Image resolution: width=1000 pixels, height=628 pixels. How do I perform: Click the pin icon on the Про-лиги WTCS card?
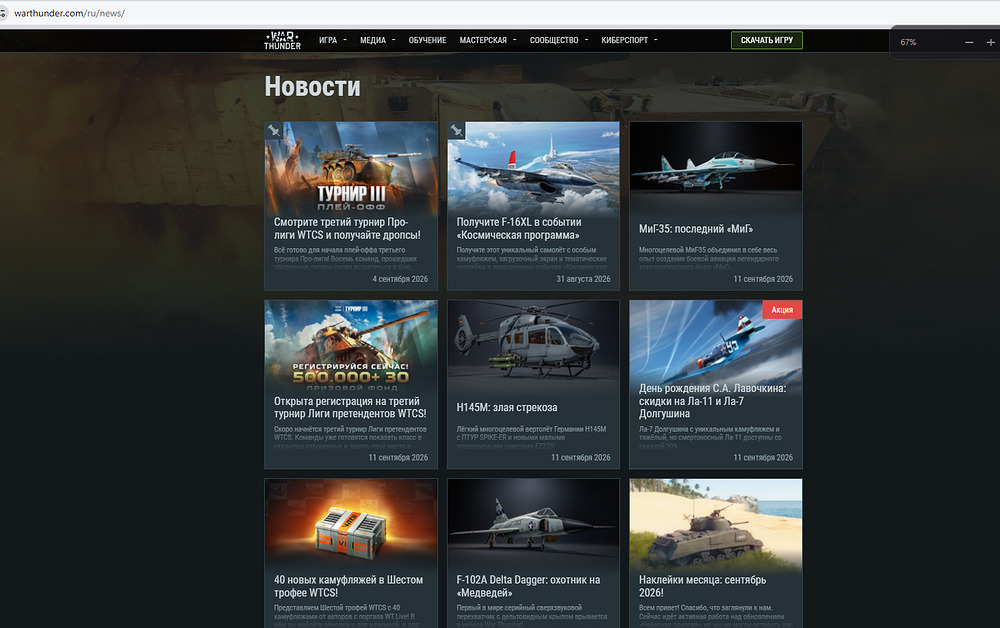pos(274,131)
